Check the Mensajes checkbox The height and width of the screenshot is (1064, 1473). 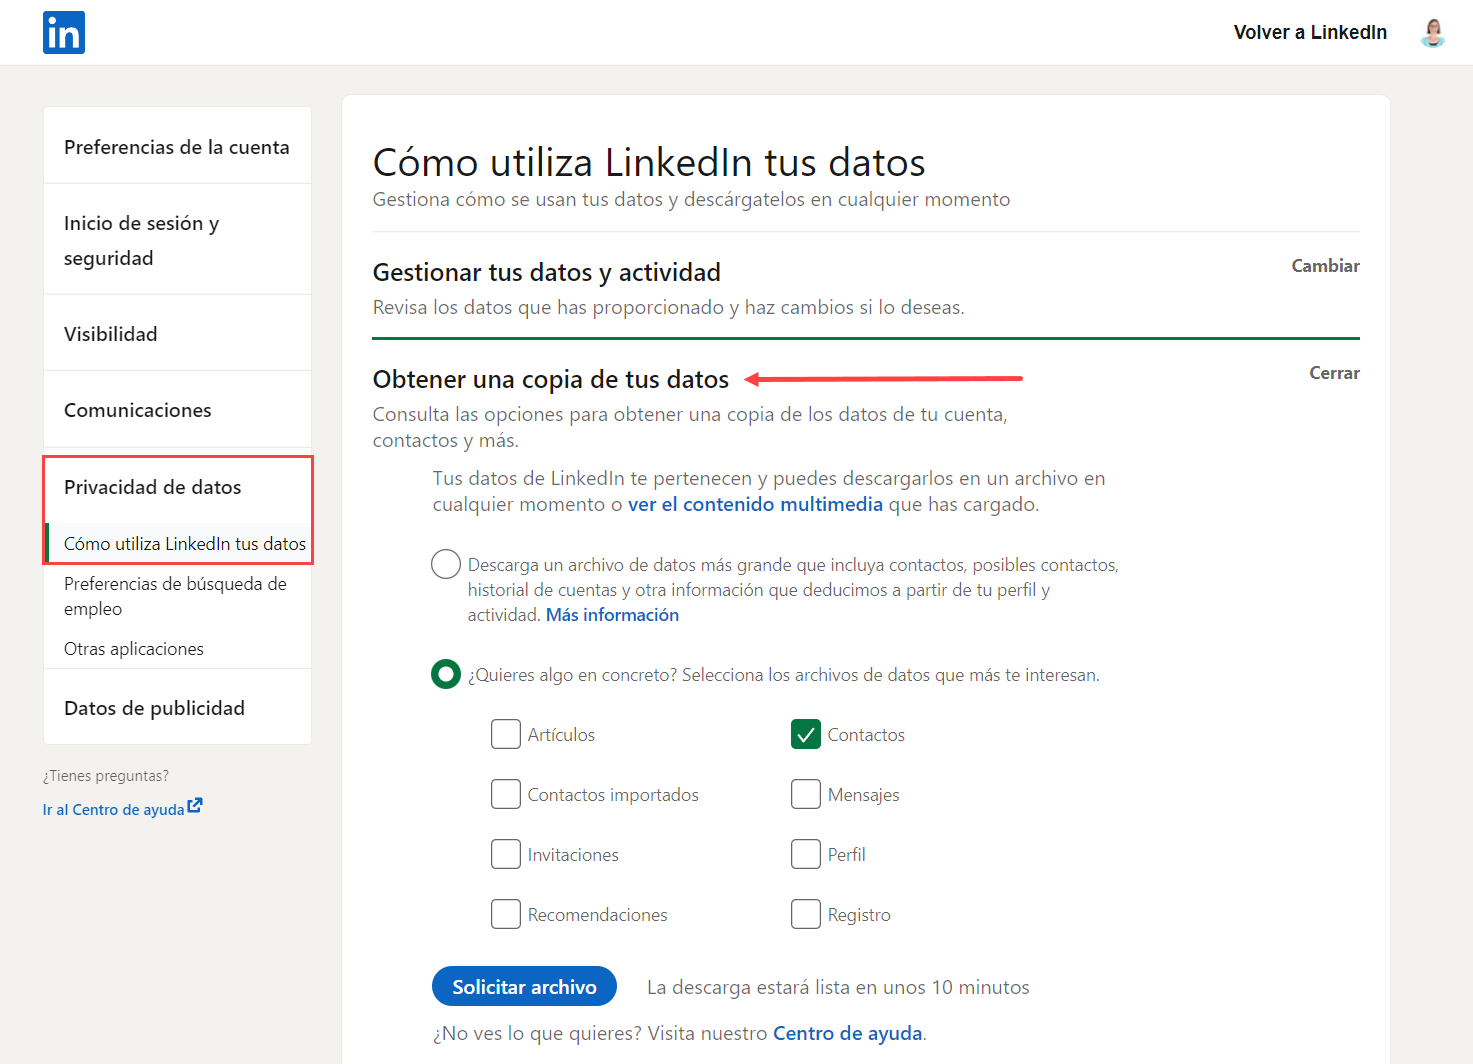coord(806,794)
